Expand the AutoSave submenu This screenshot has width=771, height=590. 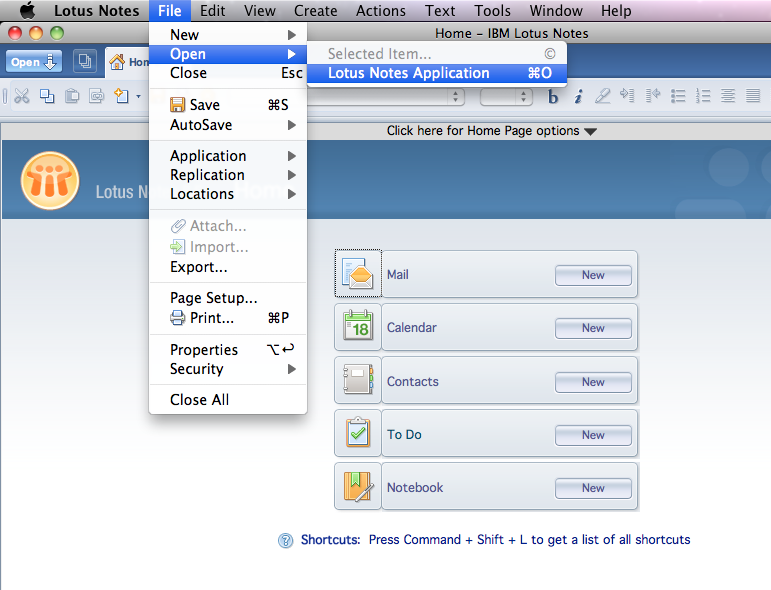pos(228,125)
